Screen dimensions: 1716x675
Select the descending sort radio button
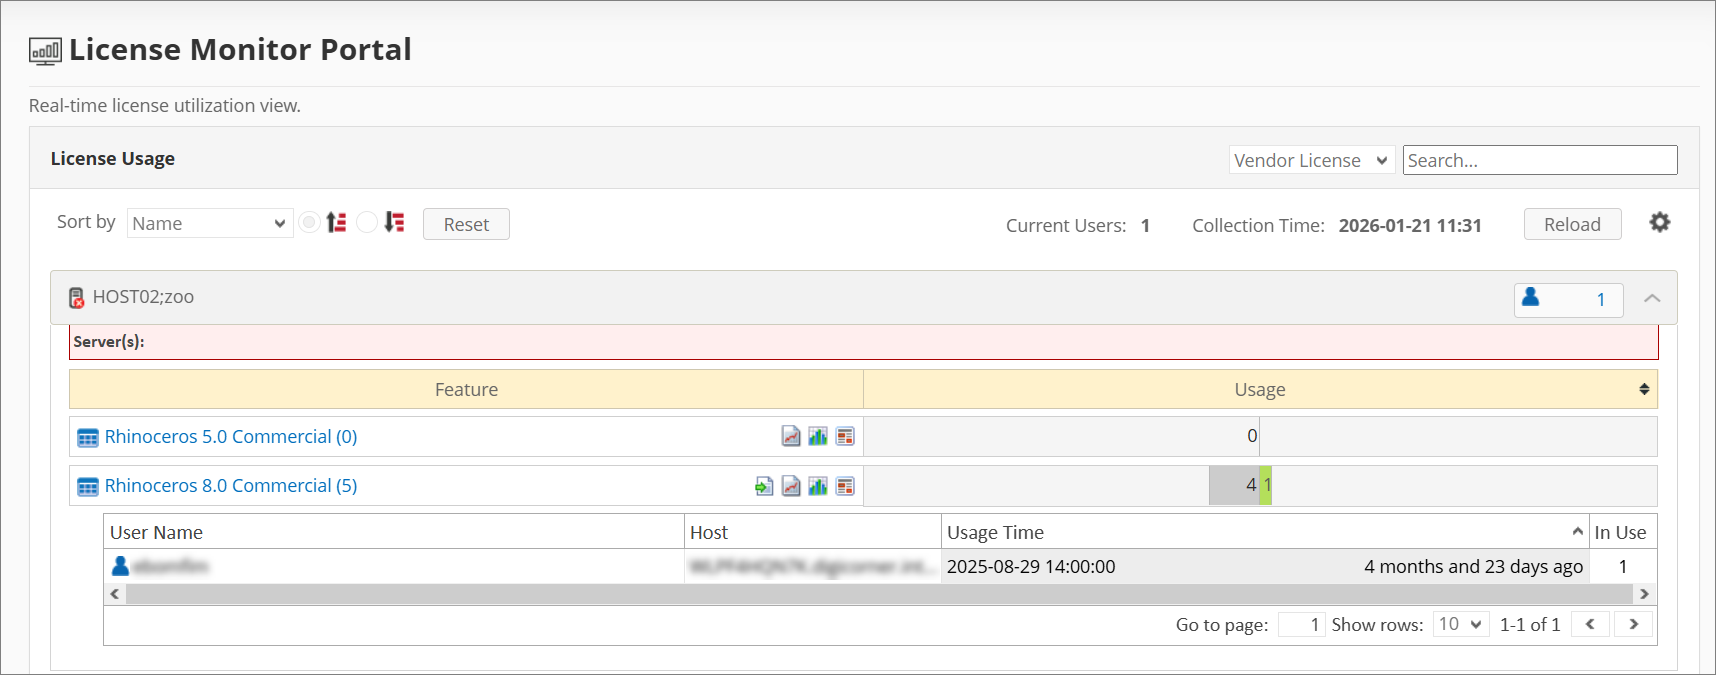point(367,222)
